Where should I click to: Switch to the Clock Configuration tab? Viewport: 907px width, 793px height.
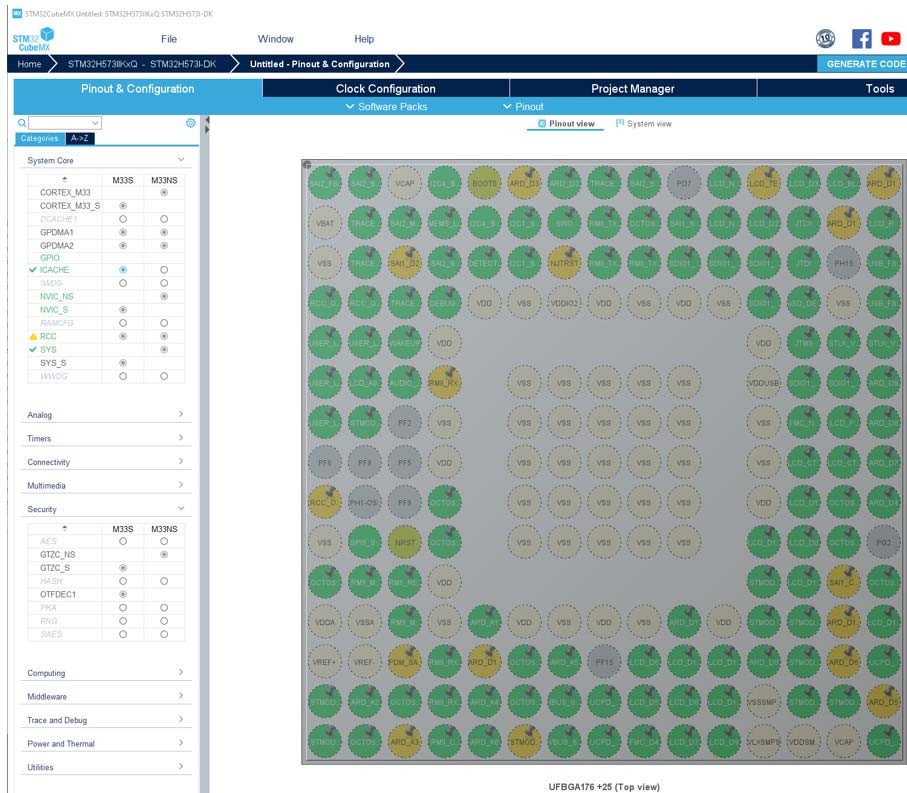[x=386, y=88]
